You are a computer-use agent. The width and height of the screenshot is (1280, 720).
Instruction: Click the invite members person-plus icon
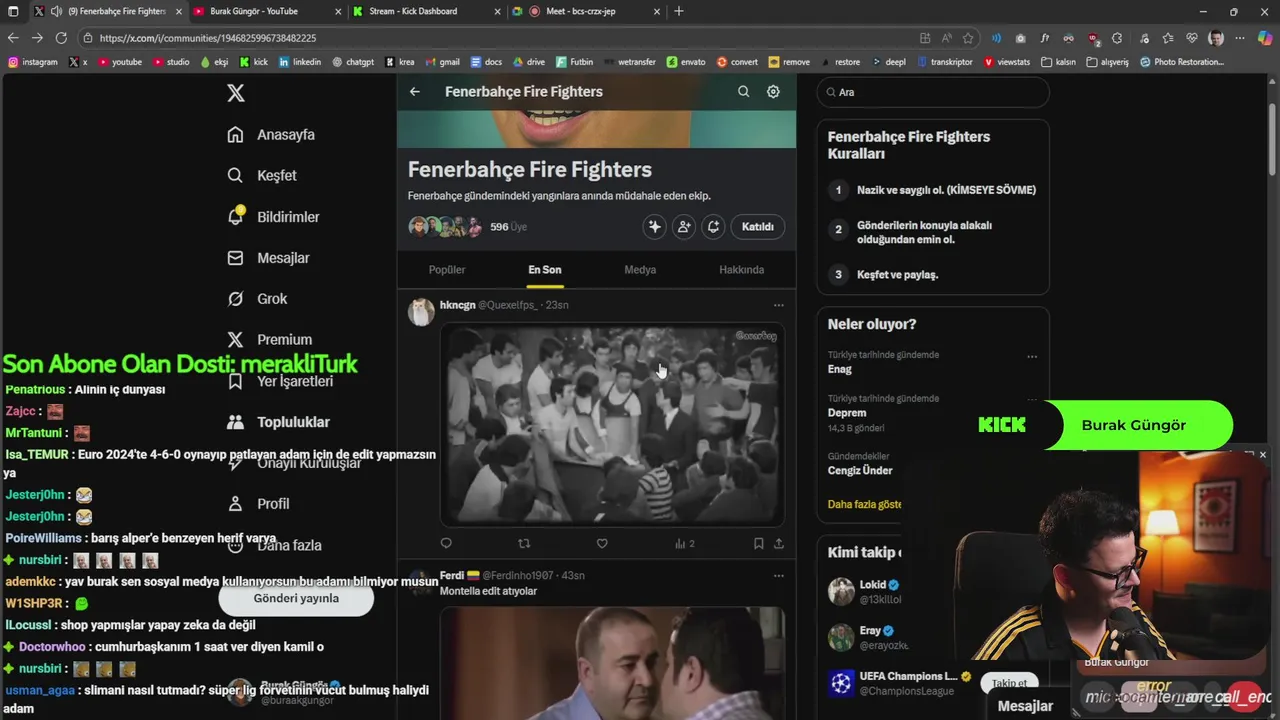684,227
